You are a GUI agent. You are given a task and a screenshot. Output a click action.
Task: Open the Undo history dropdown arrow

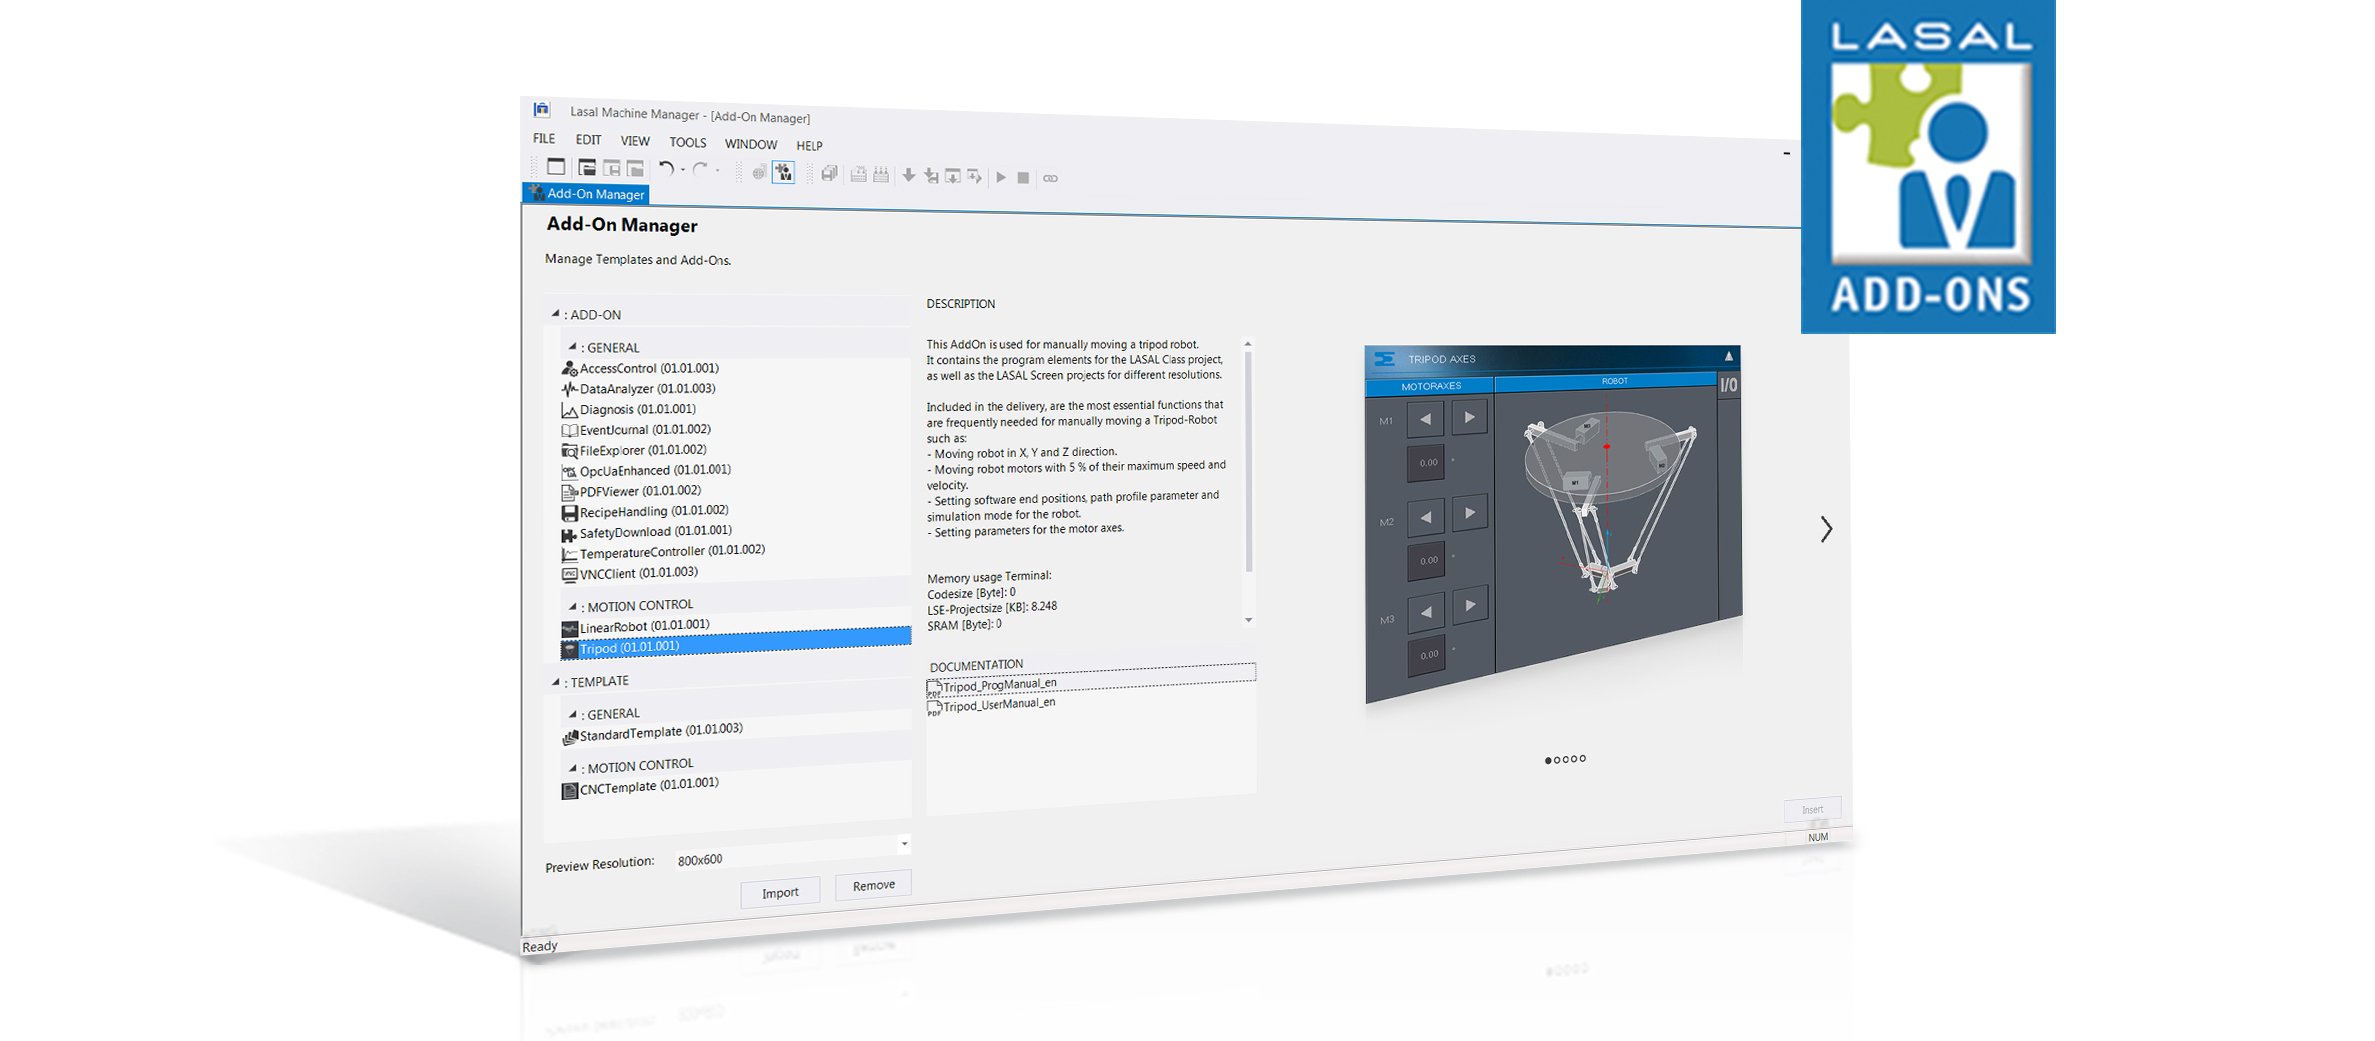(x=683, y=170)
